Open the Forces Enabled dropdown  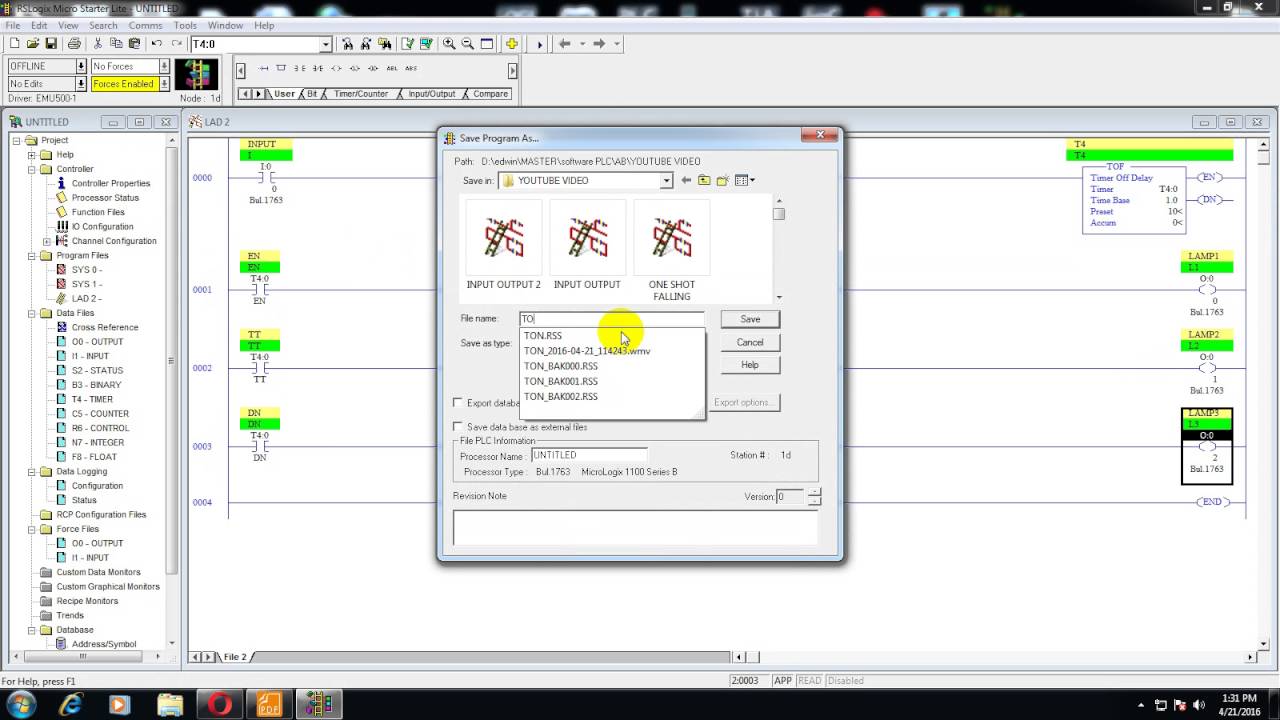click(x=164, y=84)
